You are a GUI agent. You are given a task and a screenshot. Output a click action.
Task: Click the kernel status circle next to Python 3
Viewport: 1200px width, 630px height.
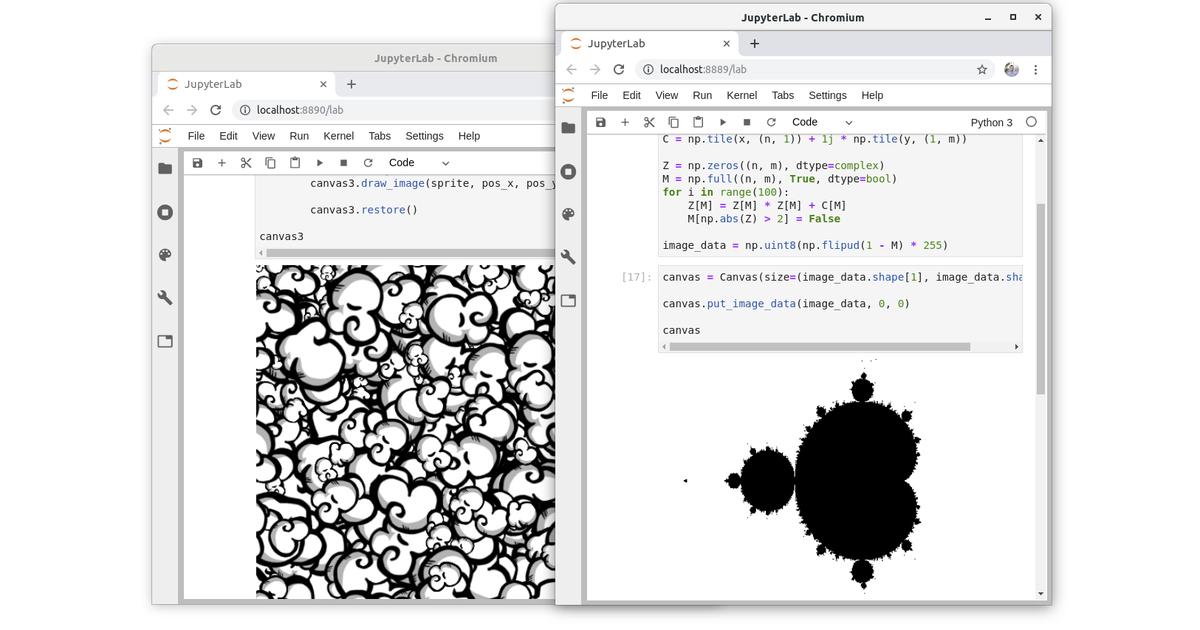(1031, 122)
